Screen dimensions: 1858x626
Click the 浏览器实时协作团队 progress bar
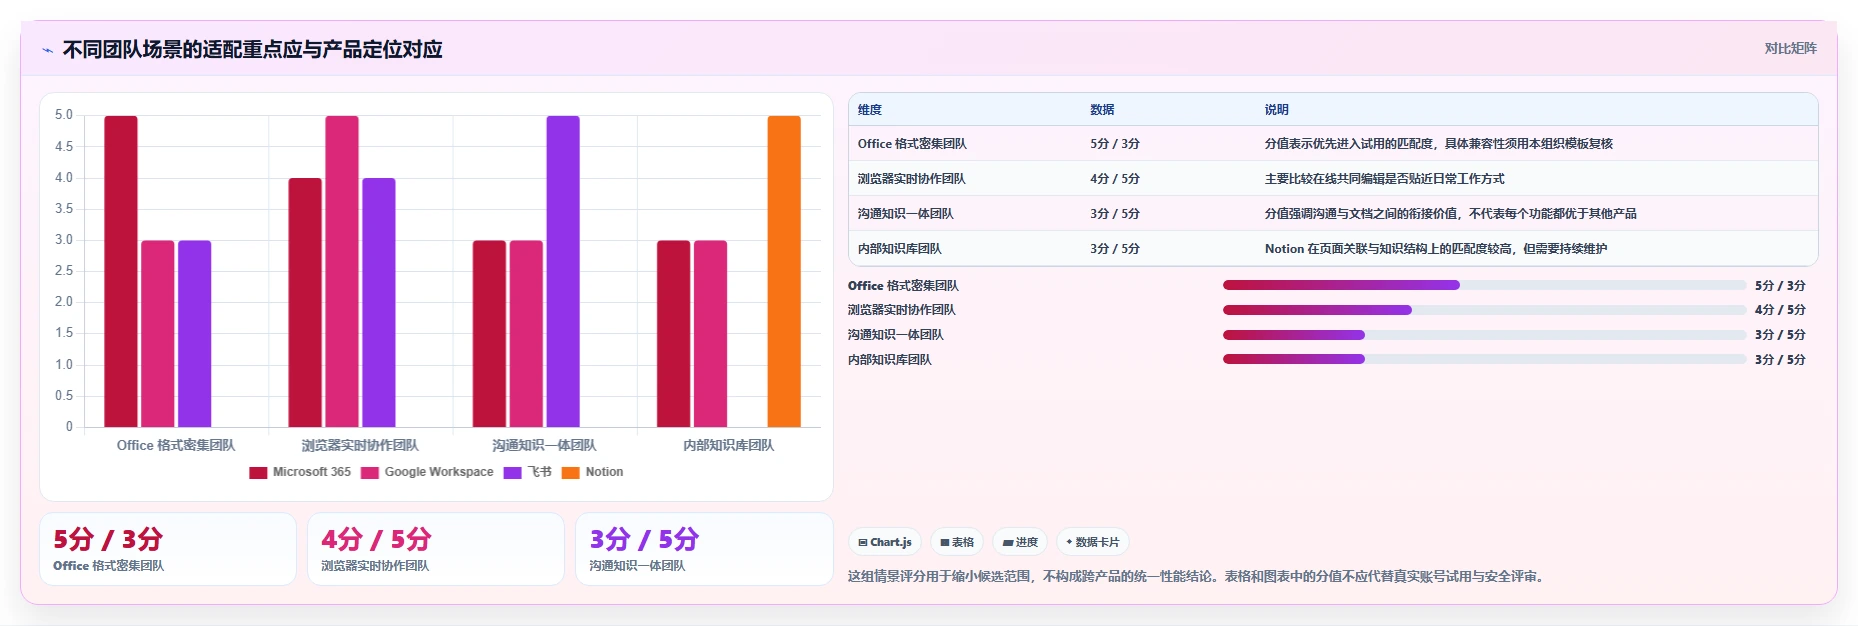[x=1484, y=310]
